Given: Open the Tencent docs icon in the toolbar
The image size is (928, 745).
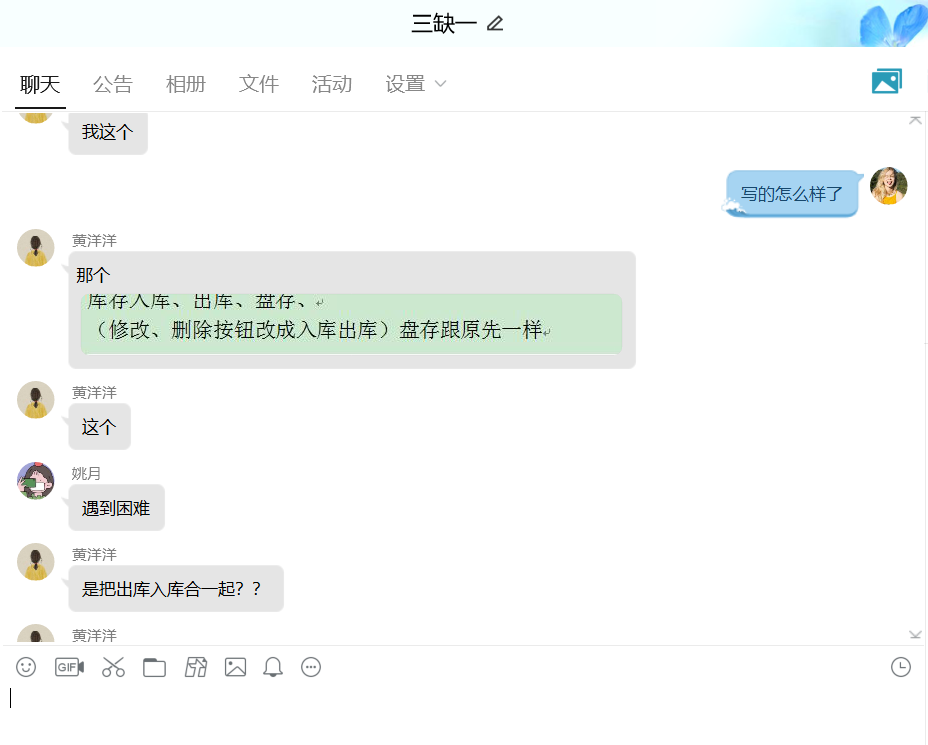Looking at the screenshot, I should point(196,667).
